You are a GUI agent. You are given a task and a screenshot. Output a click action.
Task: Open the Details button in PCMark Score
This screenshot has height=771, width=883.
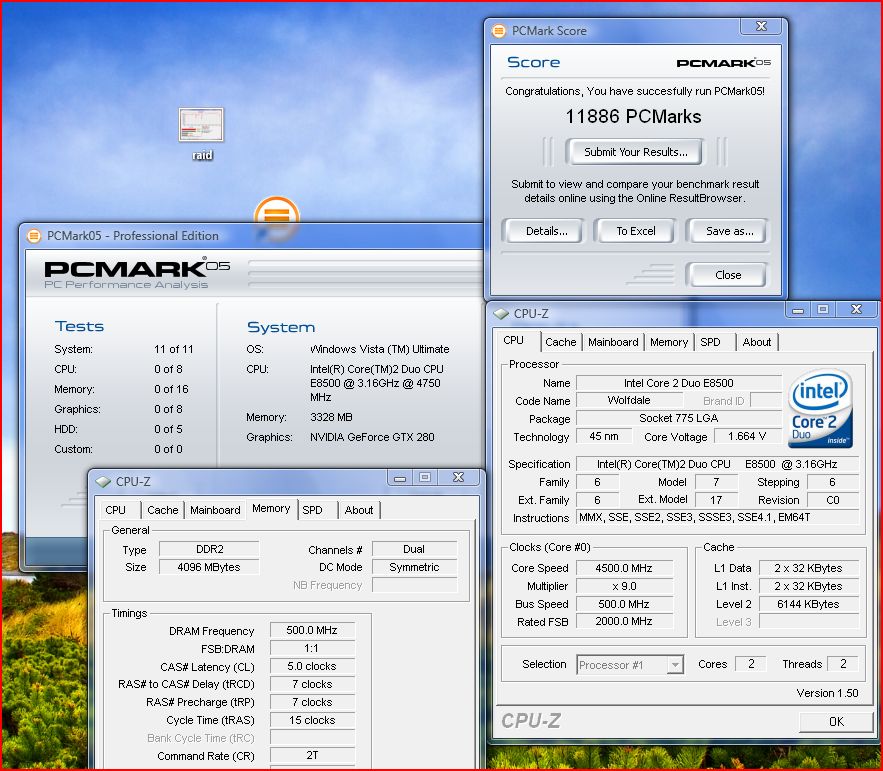click(x=546, y=231)
